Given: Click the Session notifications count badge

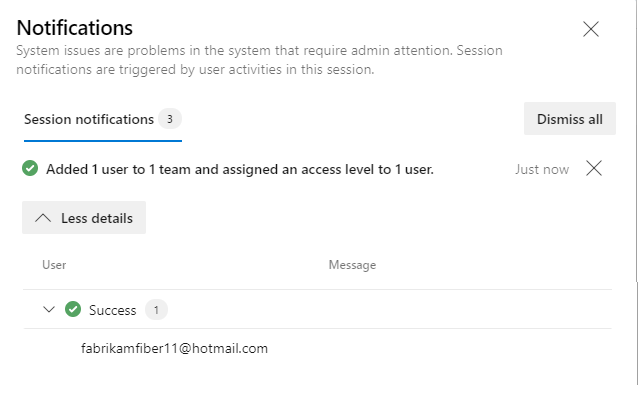Looking at the screenshot, I should pos(170,119).
